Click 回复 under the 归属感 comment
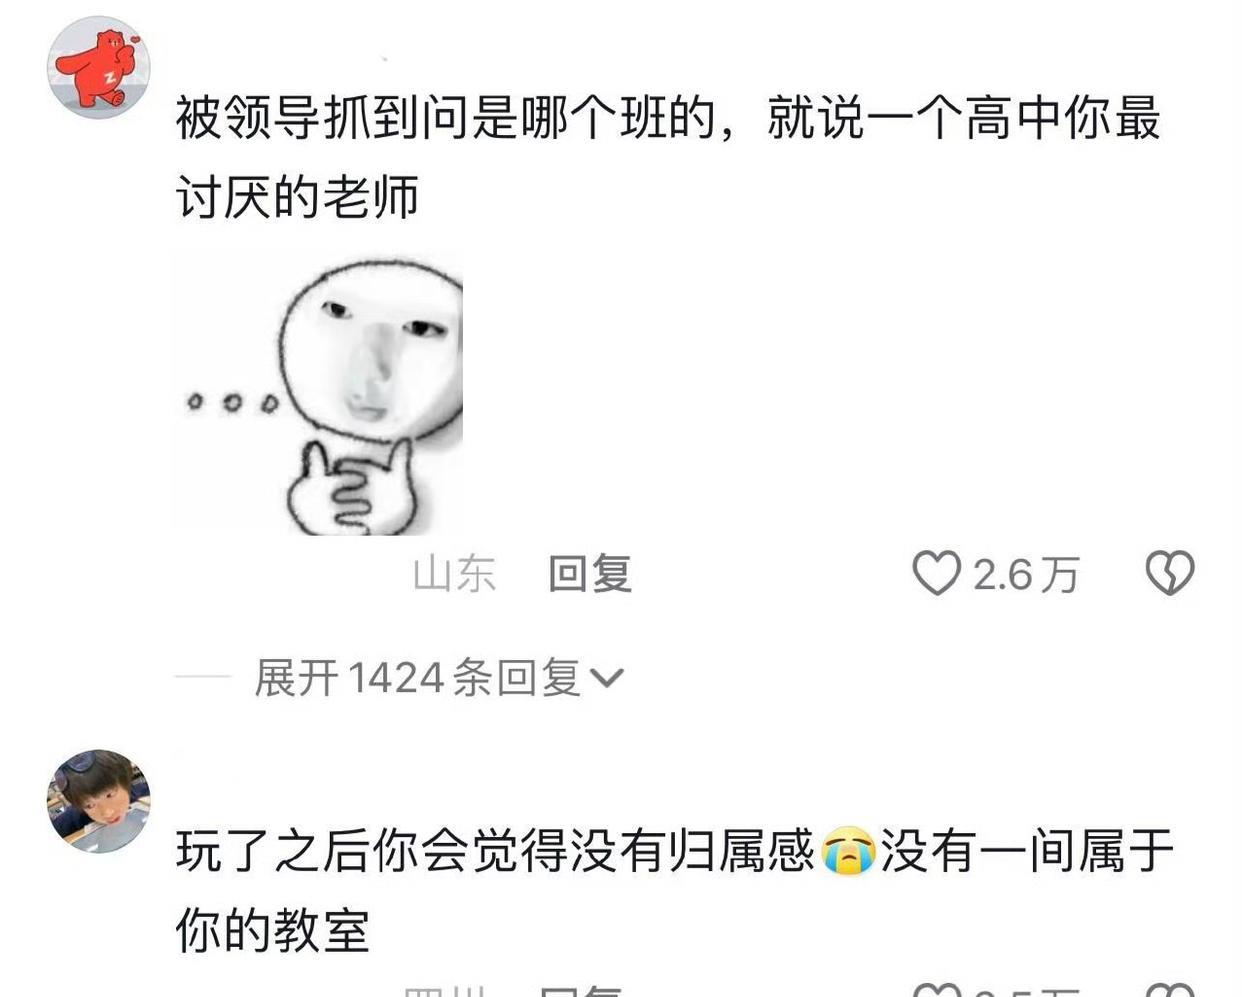This screenshot has width=1242, height=997. pyautogui.click(x=581, y=991)
